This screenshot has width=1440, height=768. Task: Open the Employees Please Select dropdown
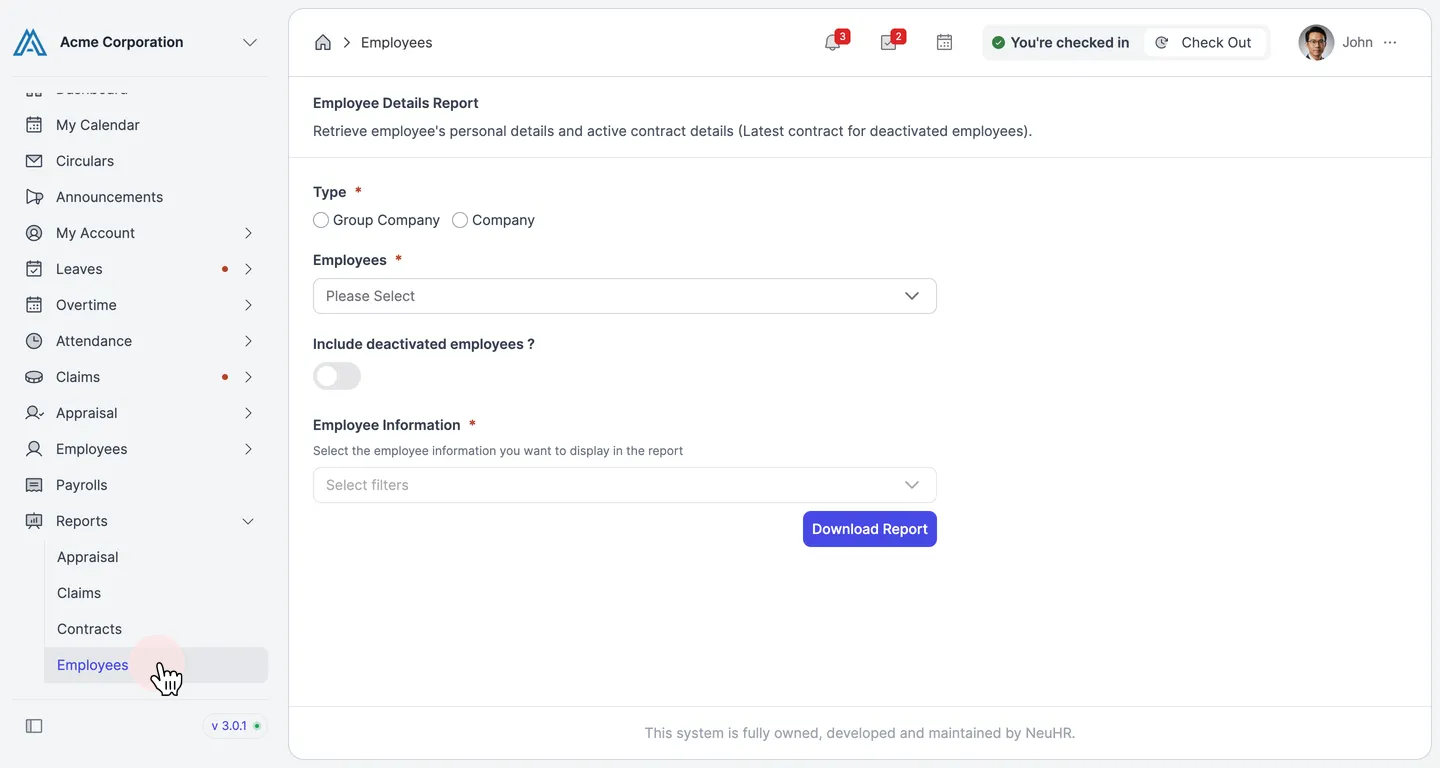click(x=625, y=296)
